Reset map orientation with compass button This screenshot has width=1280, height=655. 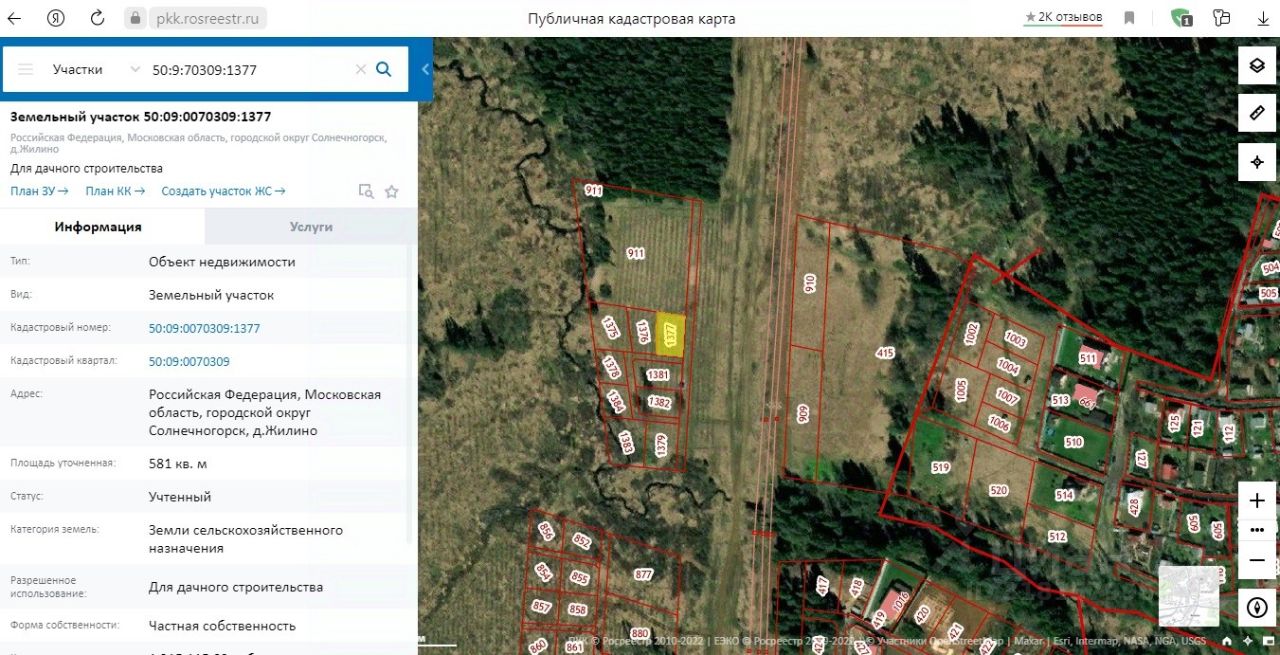[x=1257, y=607]
